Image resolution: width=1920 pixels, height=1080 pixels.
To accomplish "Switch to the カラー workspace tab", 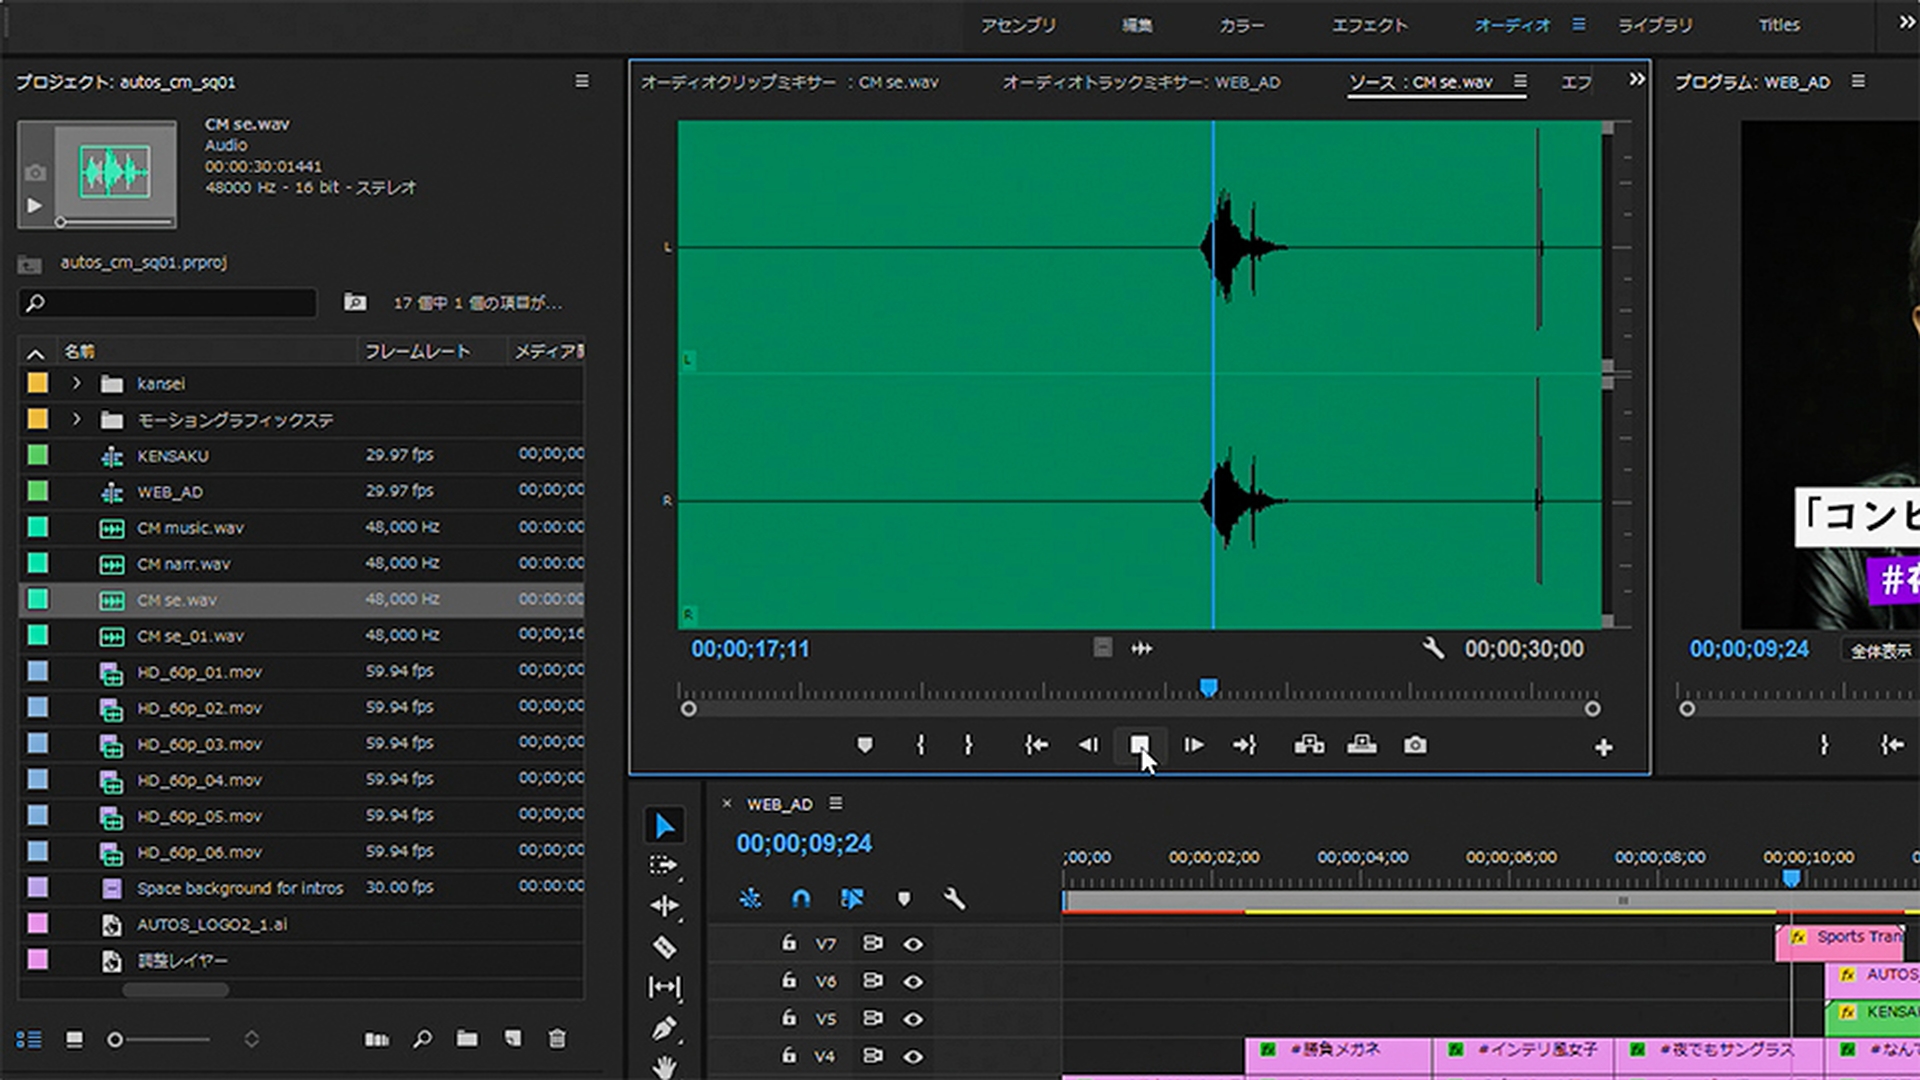I will point(1241,25).
